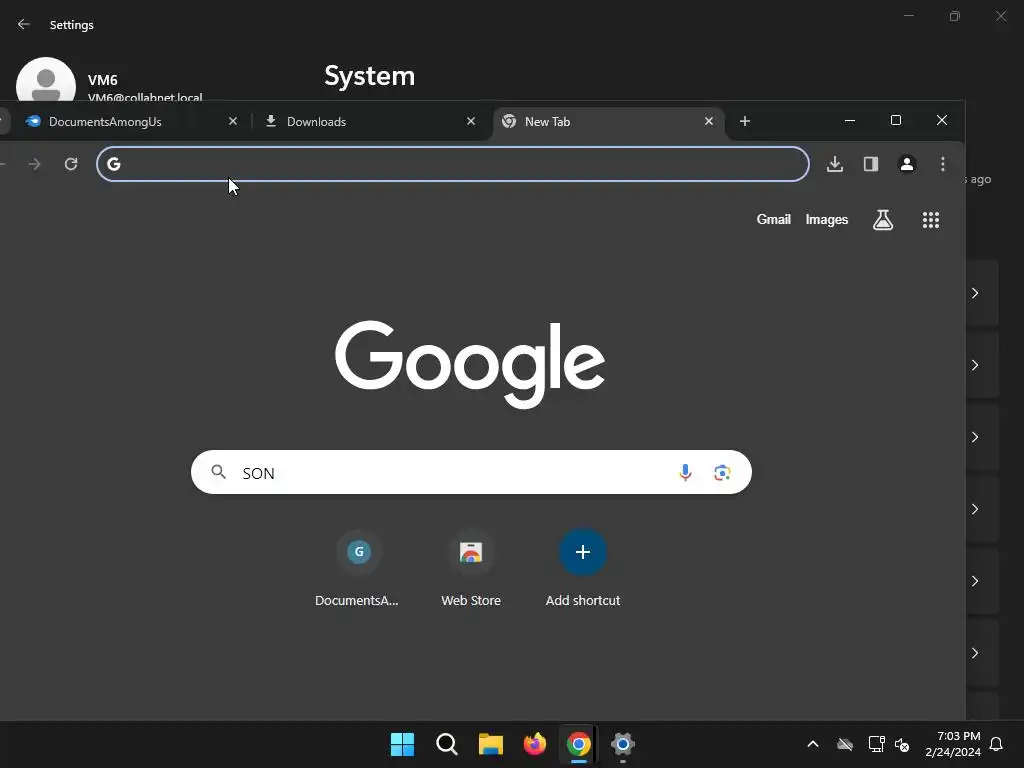Open File Explorer from the taskbar

point(490,744)
